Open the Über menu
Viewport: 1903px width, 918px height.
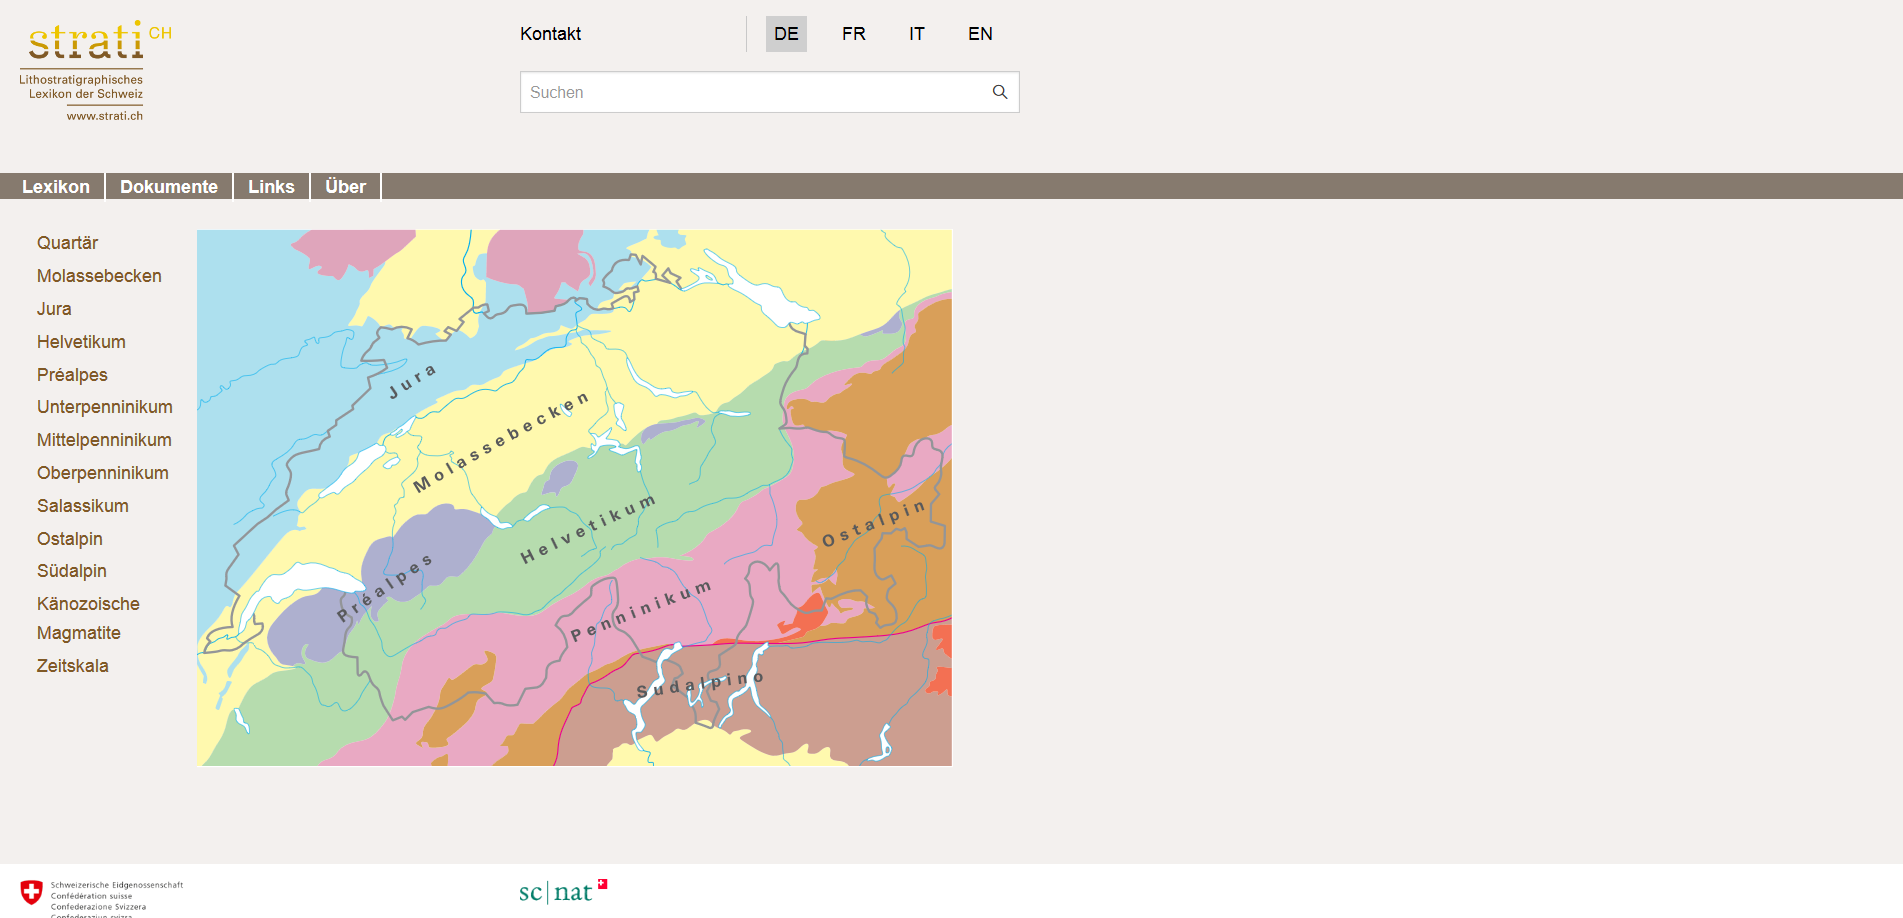[345, 187]
